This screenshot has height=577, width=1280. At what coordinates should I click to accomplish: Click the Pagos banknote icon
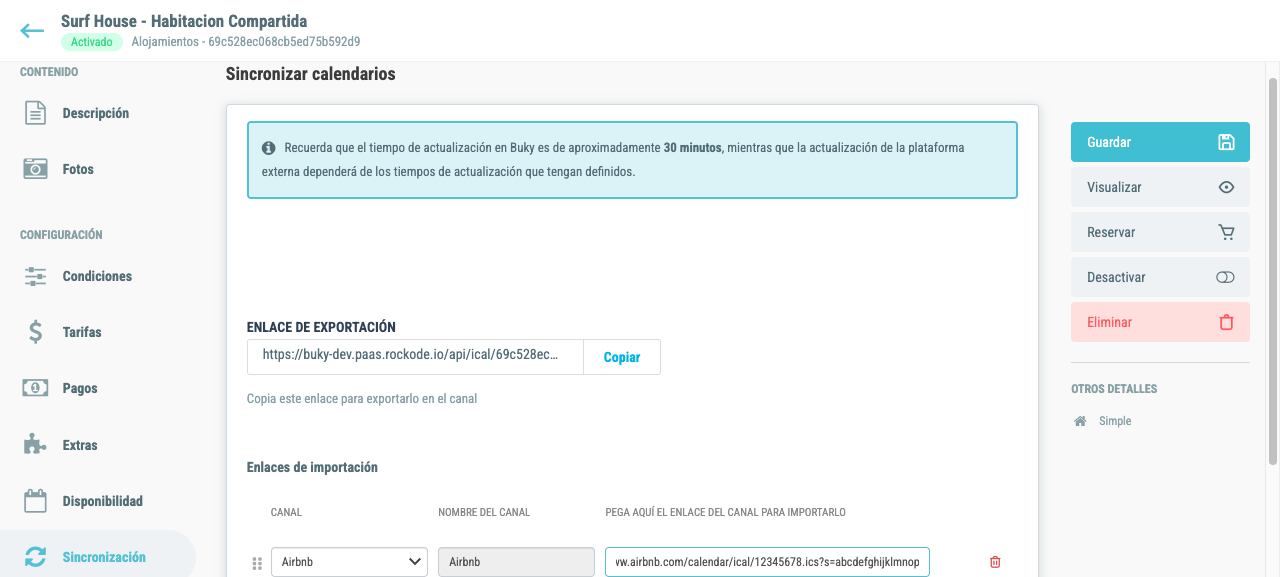click(x=35, y=388)
